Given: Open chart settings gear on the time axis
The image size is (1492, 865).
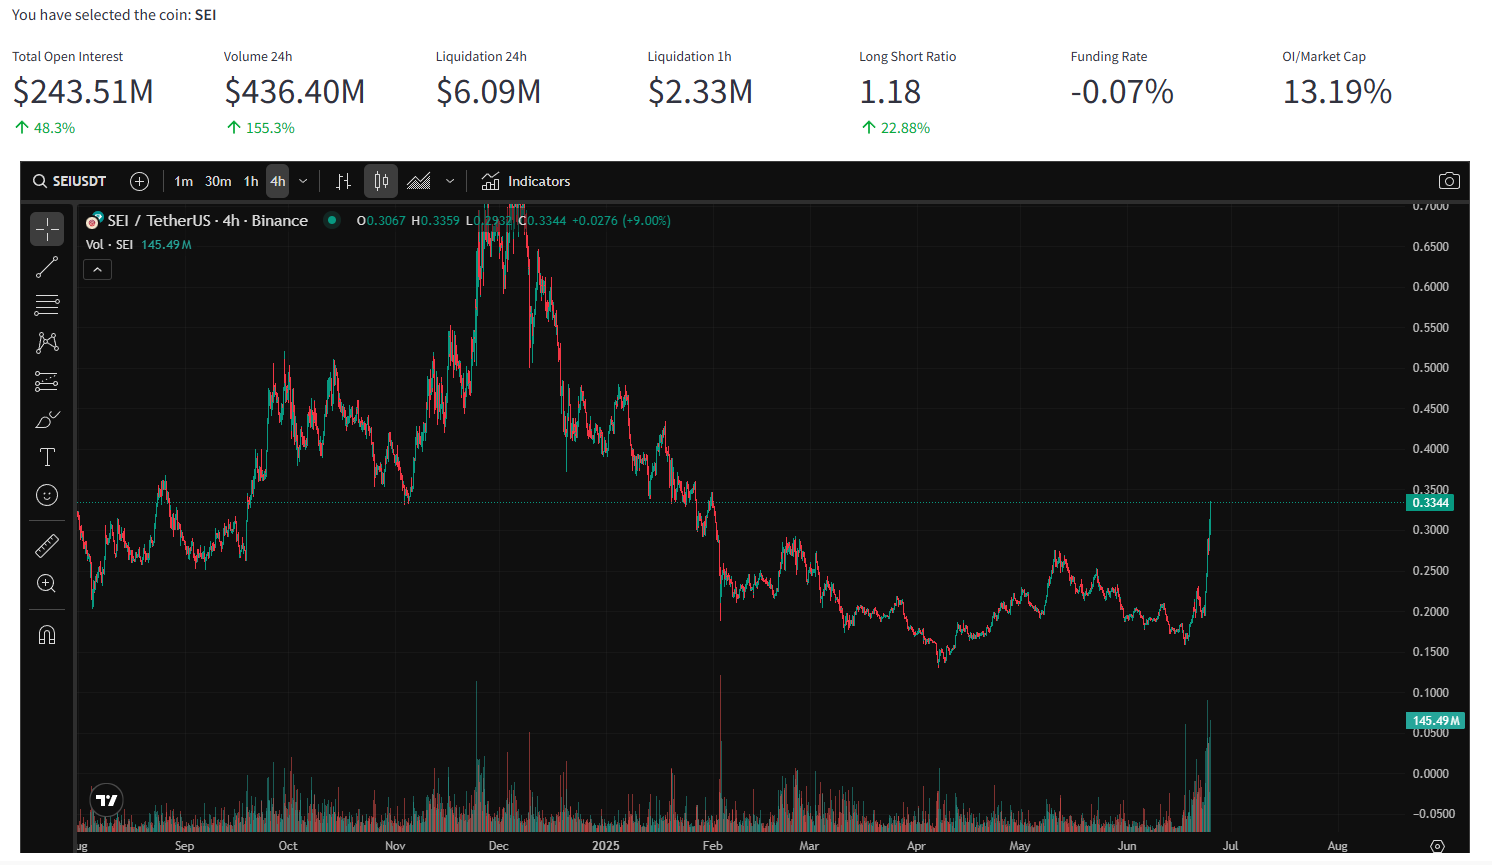Looking at the screenshot, I should click(1437, 846).
